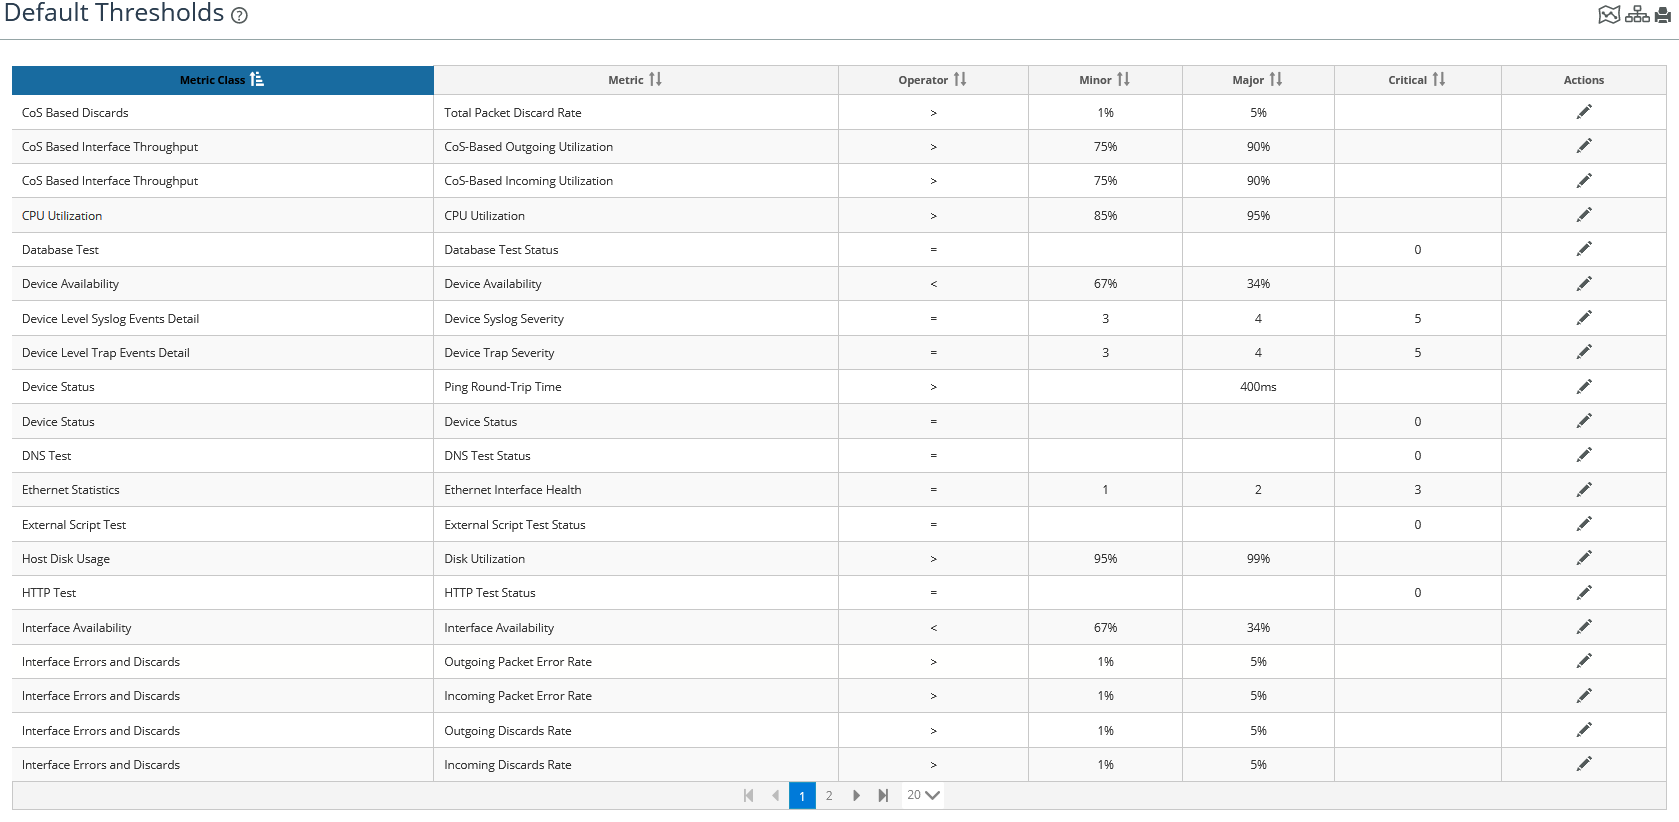Edit the Total Packet Discard Rate threshold
Screen dimensions: 1679x822
pyautogui.click(x=1583, y=112)
